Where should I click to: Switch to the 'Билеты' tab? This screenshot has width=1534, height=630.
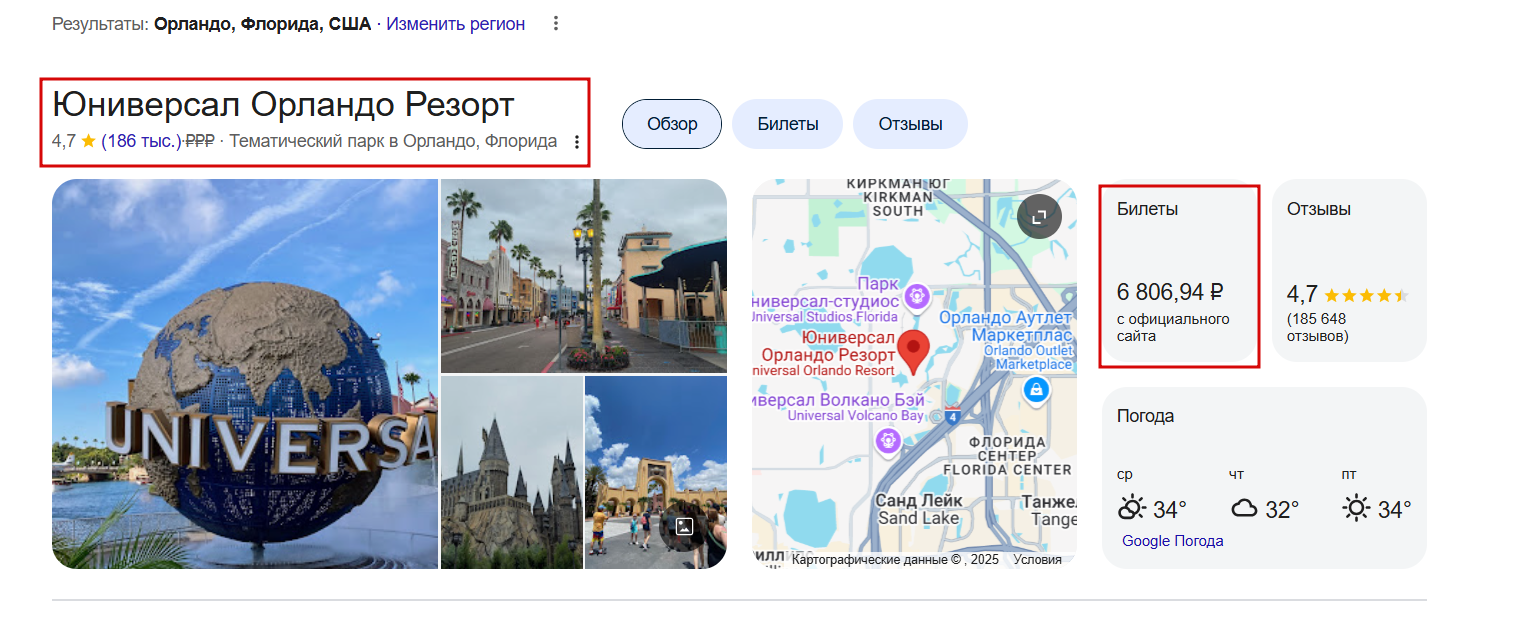(x=788, y=124)
